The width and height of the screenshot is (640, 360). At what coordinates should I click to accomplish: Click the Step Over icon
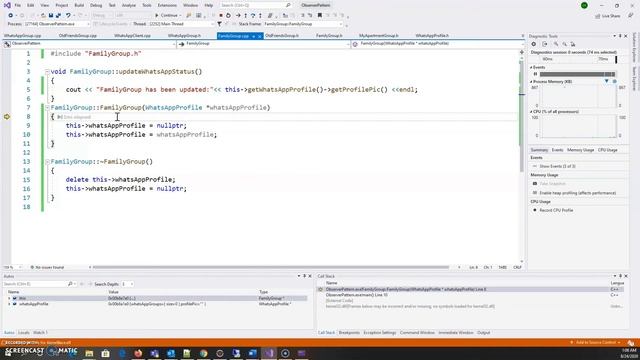point(253,16)
